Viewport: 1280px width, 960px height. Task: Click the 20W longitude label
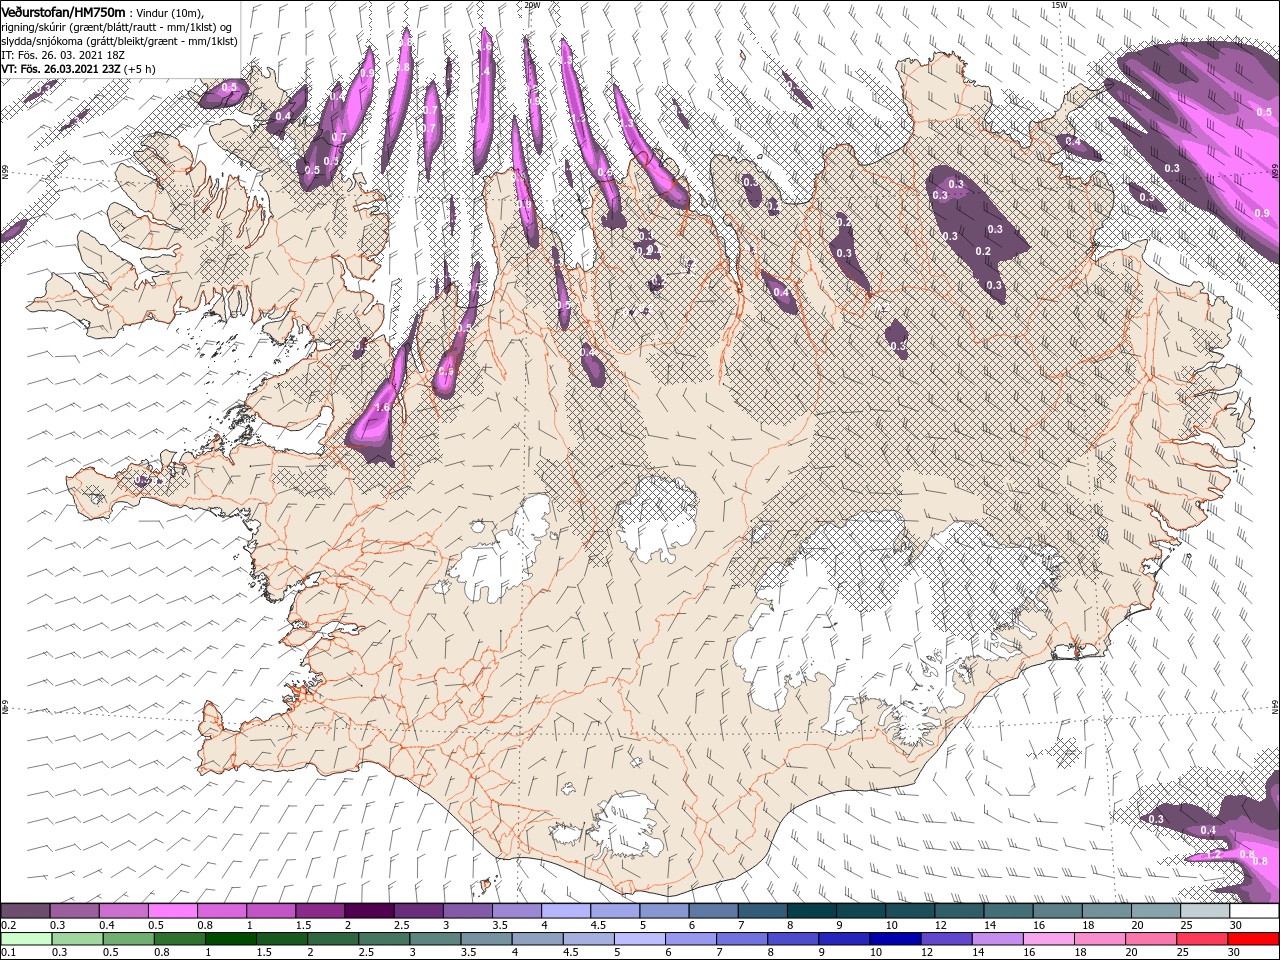pos(531,5)
